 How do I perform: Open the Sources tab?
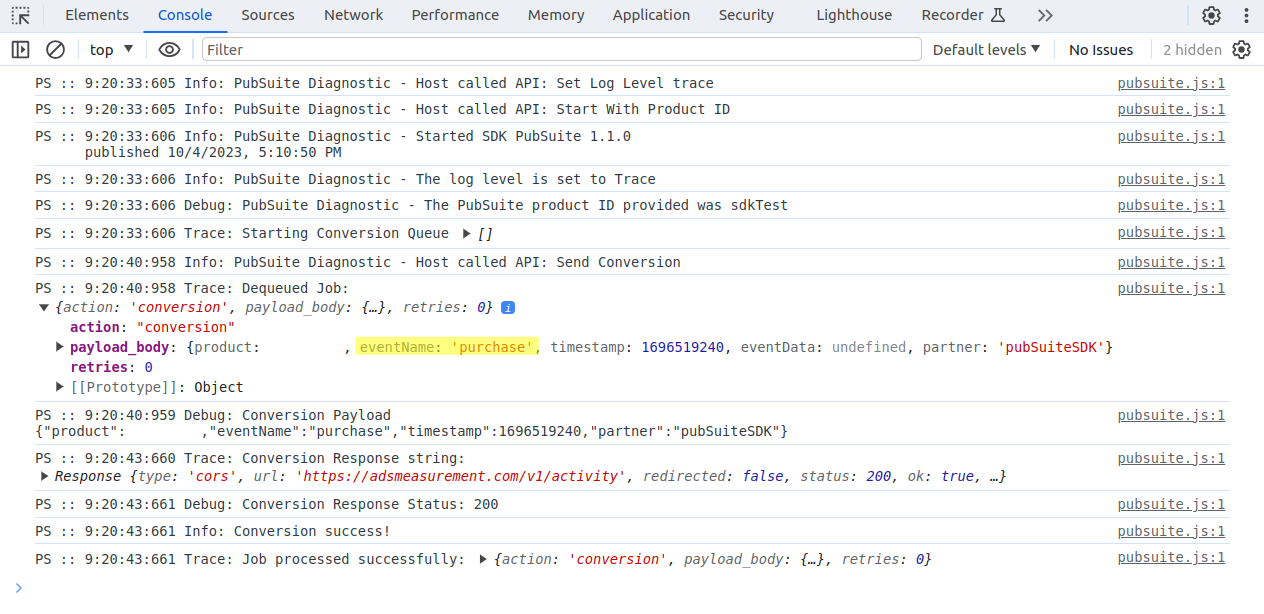pos(268,15)
